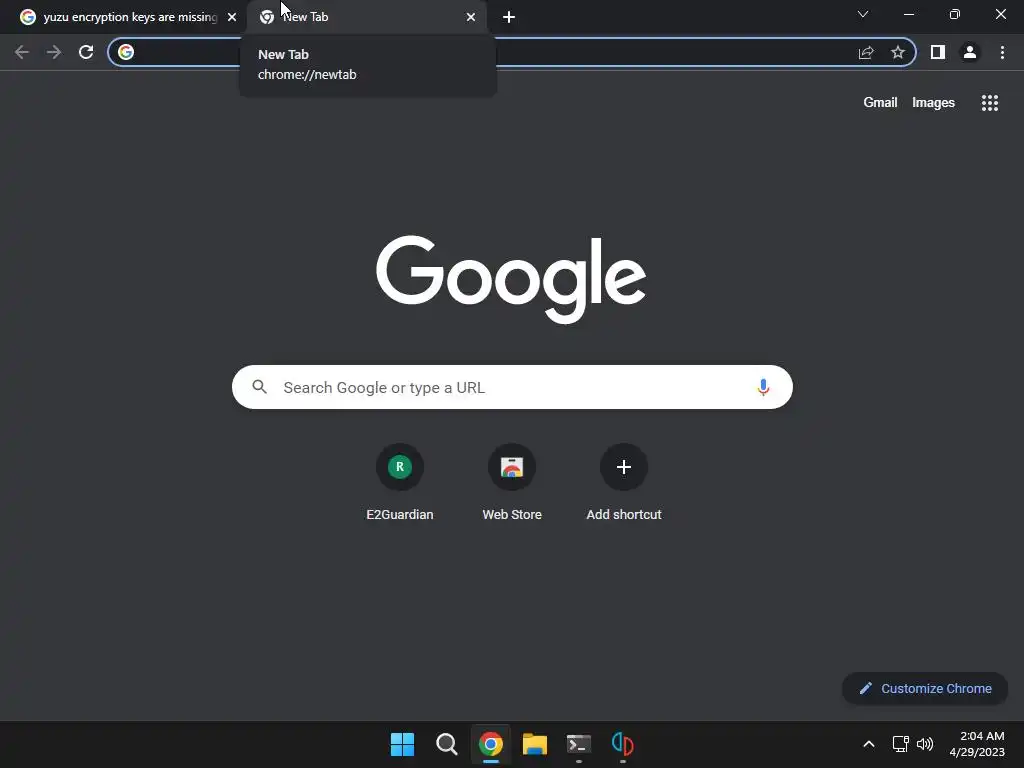Open the volume tray icon
This screenshot has height=768, width=1024.
click(925, 744)
